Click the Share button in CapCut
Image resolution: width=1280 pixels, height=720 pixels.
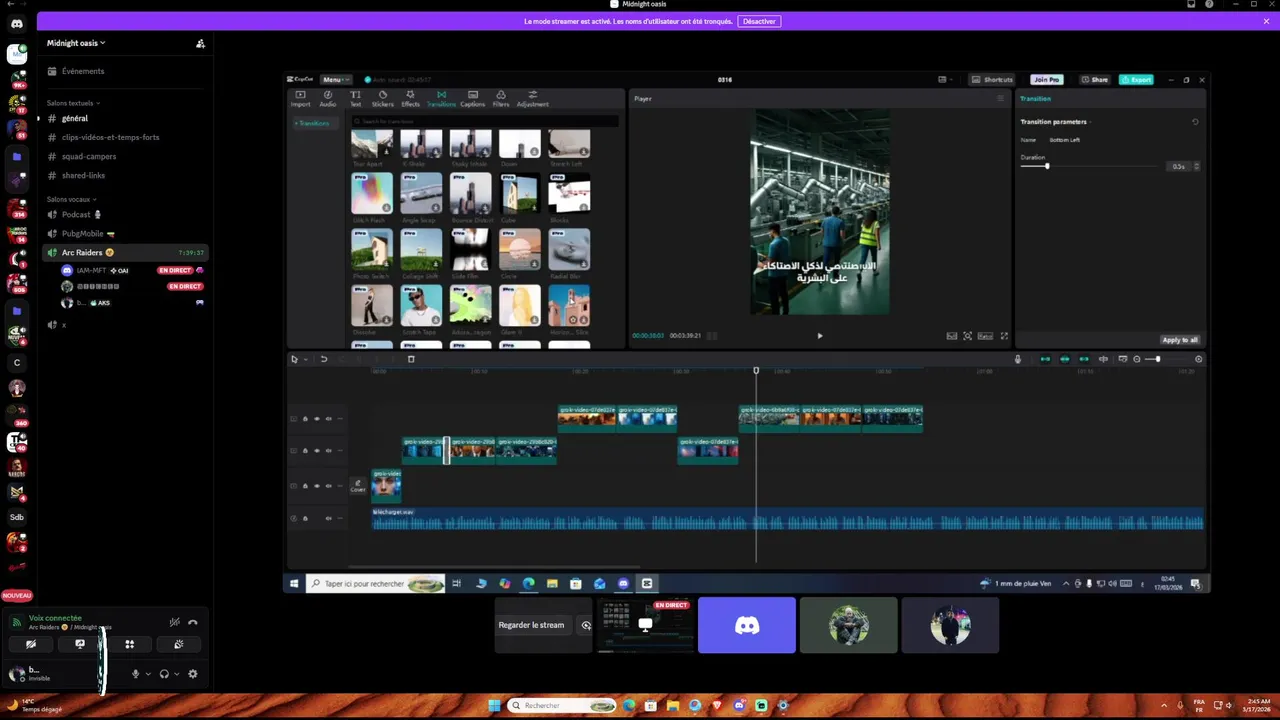[1097, 79]
